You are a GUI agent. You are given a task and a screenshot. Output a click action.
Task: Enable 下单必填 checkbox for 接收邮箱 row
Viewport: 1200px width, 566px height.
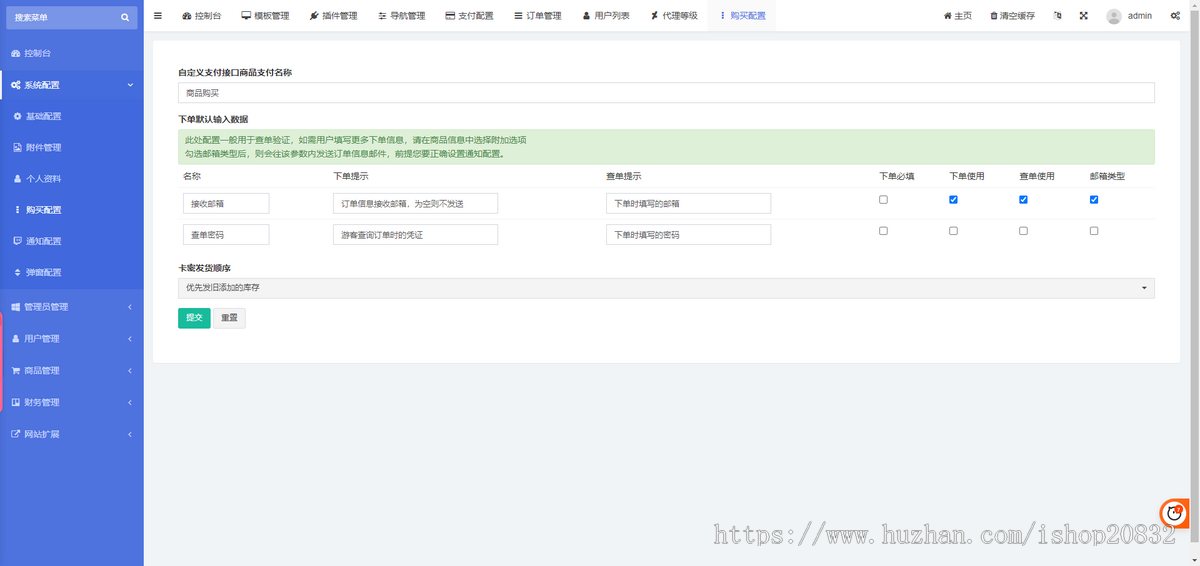[x=883, y=200]
